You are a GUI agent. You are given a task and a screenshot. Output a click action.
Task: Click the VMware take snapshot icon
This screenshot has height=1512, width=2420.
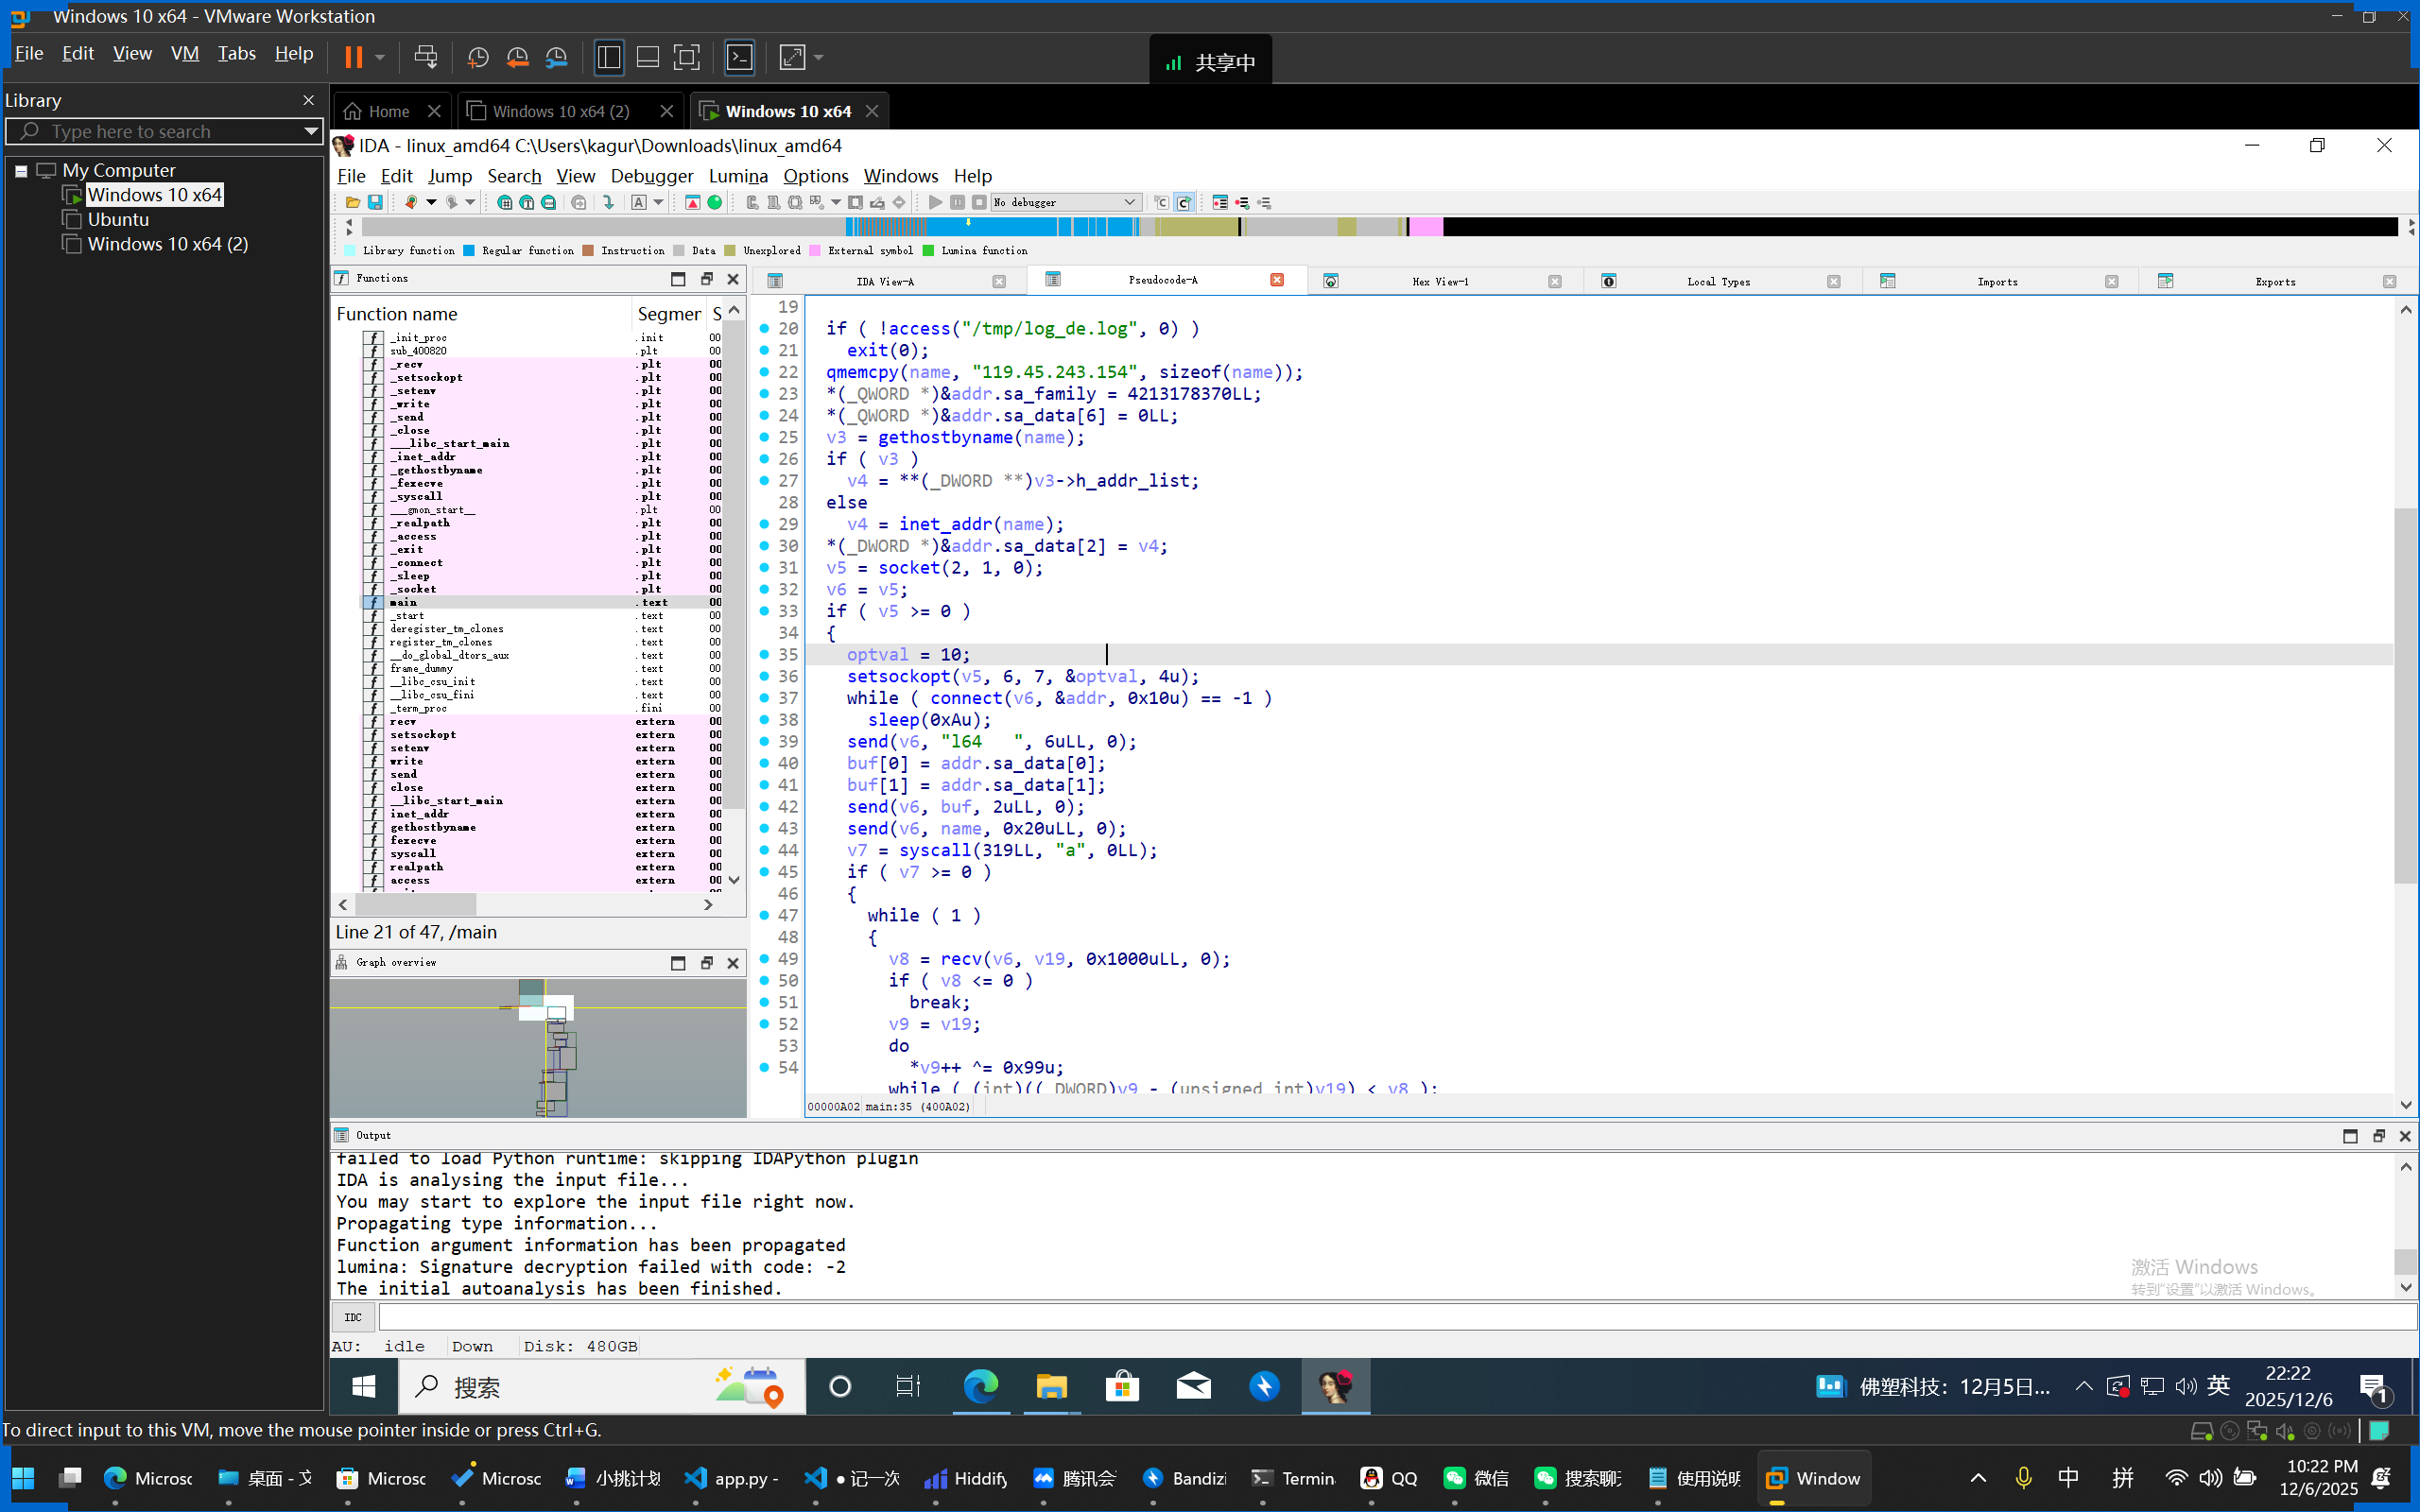click(478, 57)
